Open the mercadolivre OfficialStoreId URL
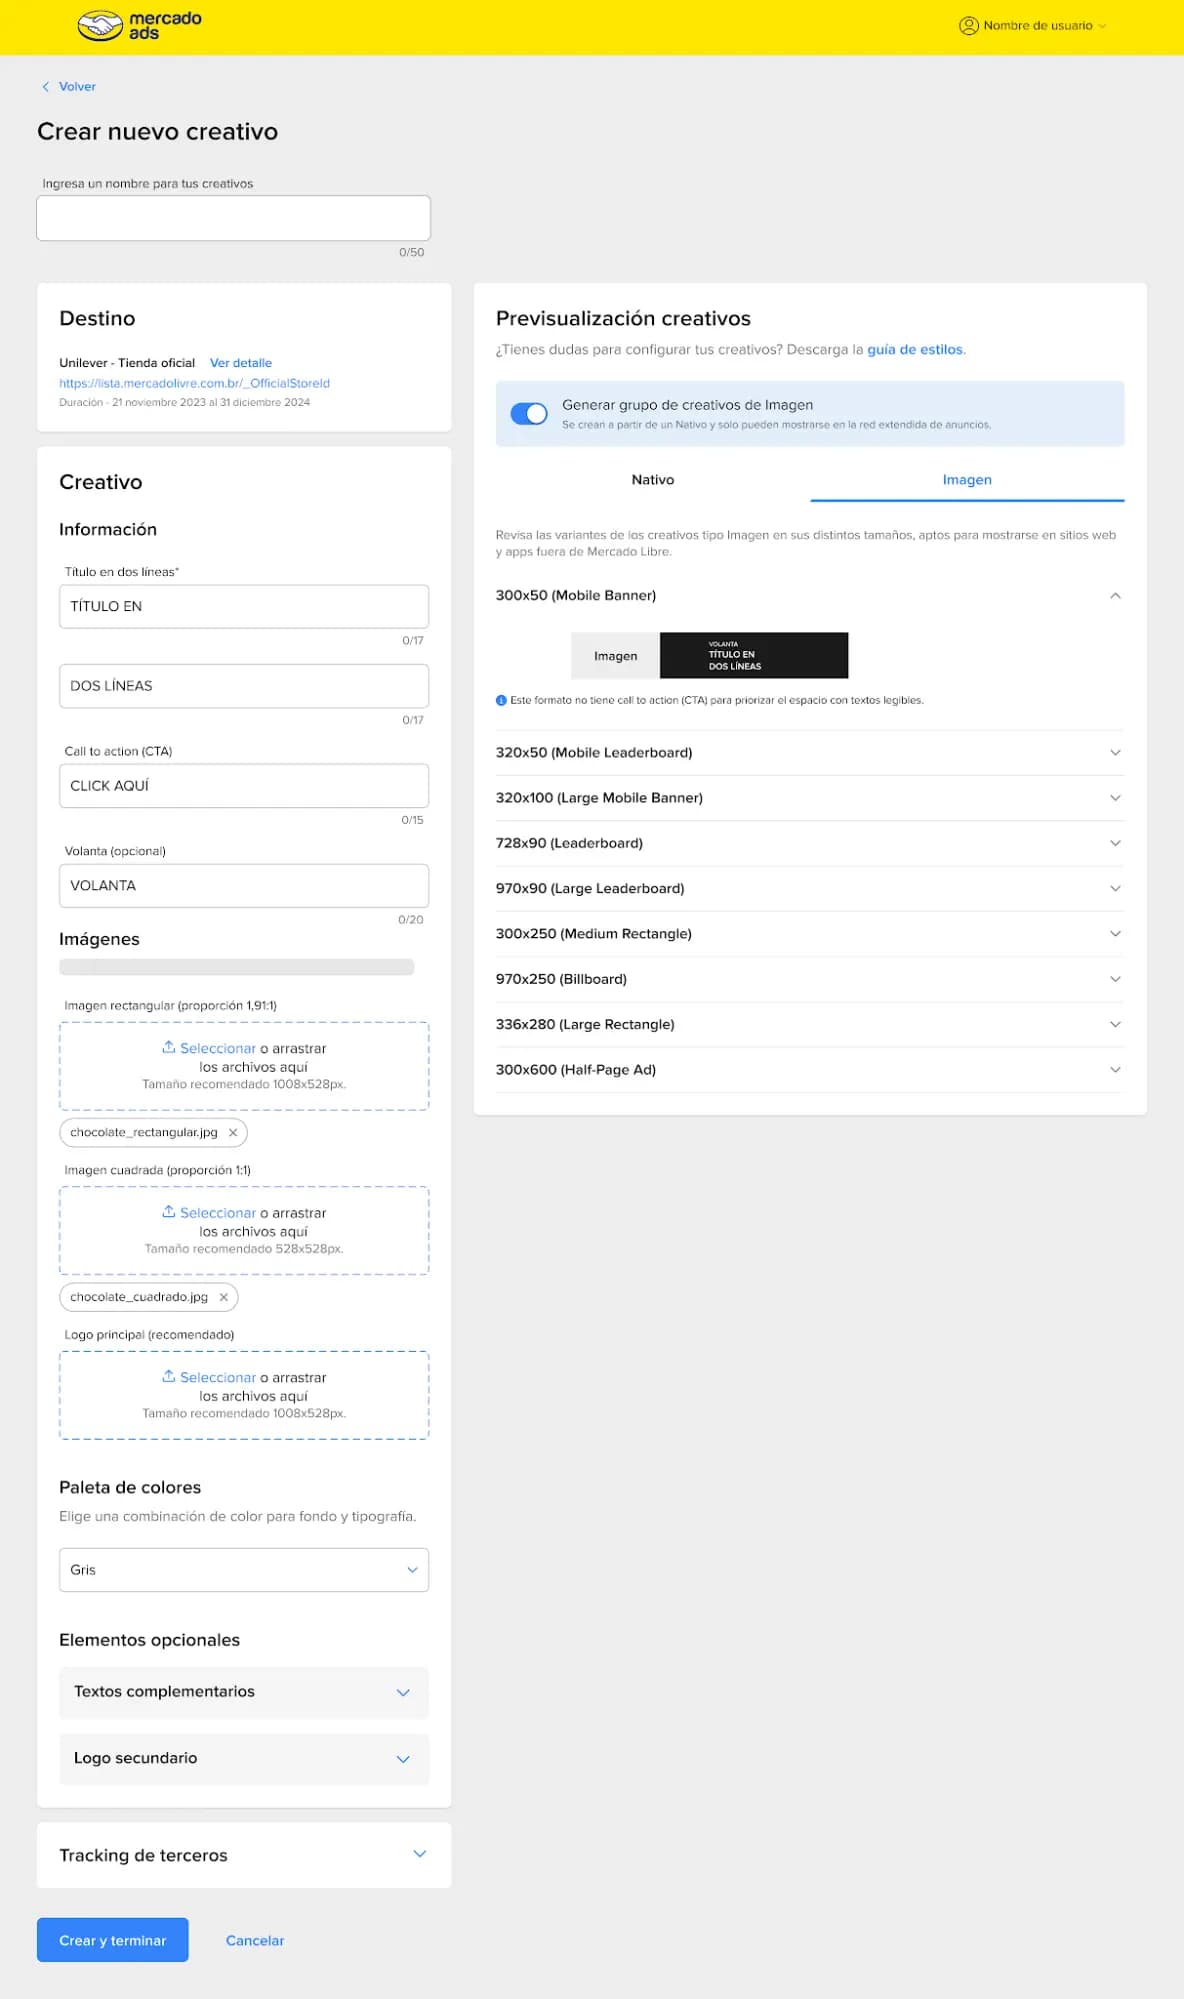 [194, 383]
